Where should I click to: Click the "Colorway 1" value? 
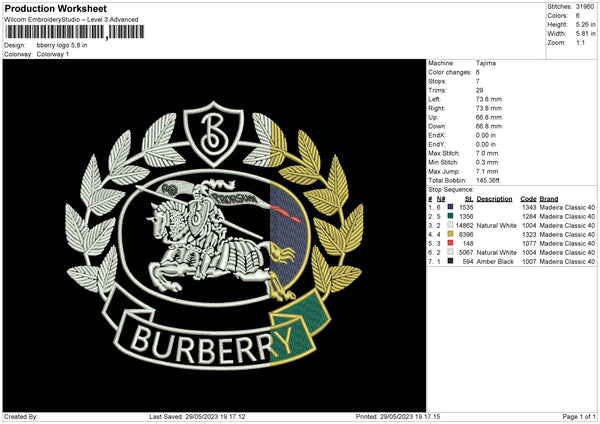53,54
